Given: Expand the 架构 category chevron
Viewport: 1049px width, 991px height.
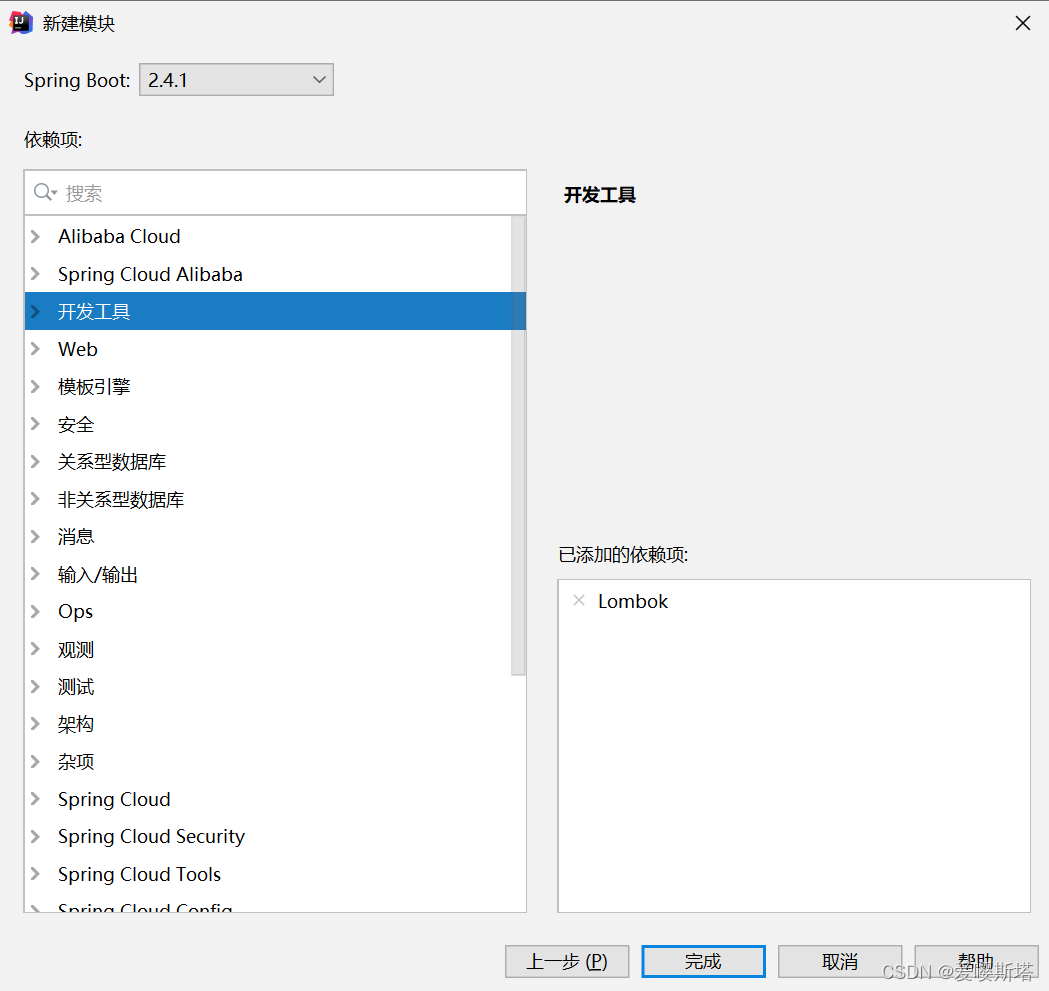Looking at the screenshot, I should pos(35,723).
